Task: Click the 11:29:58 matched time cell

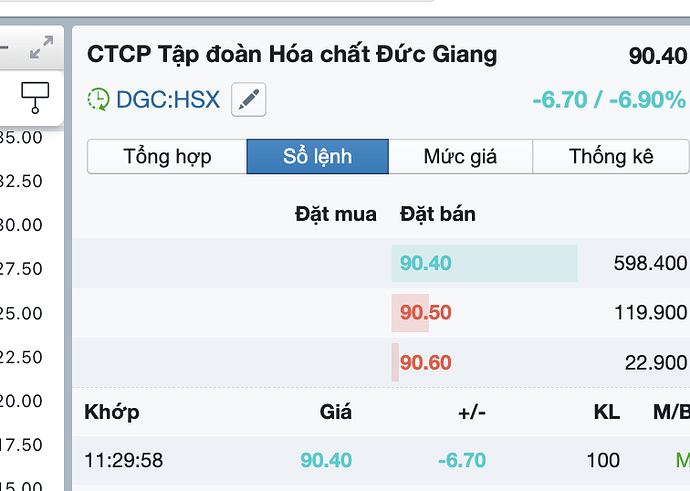Action: pos(124,461)
